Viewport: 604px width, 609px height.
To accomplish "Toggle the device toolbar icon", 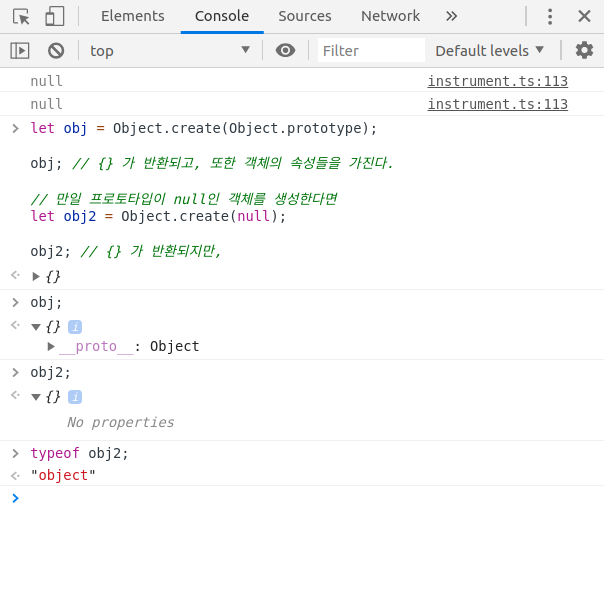I will [55, 17].
